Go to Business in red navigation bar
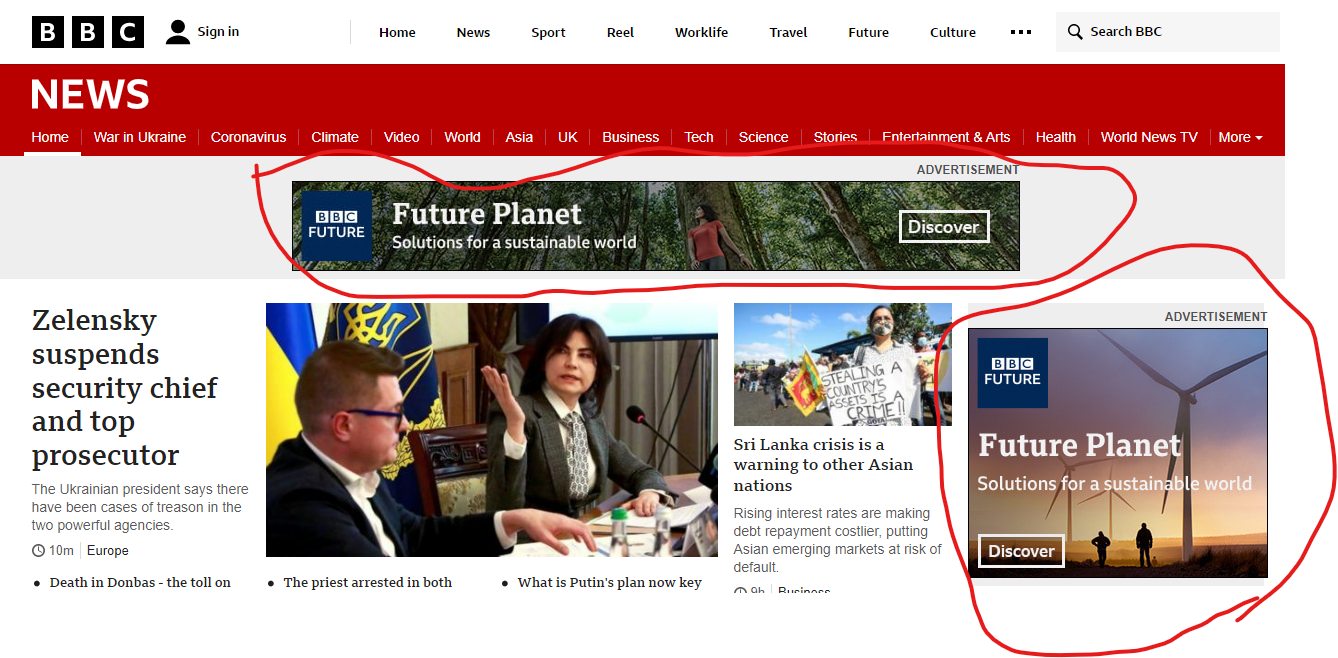The height and width of the screenshot is (658, 1338). (630, 137)
